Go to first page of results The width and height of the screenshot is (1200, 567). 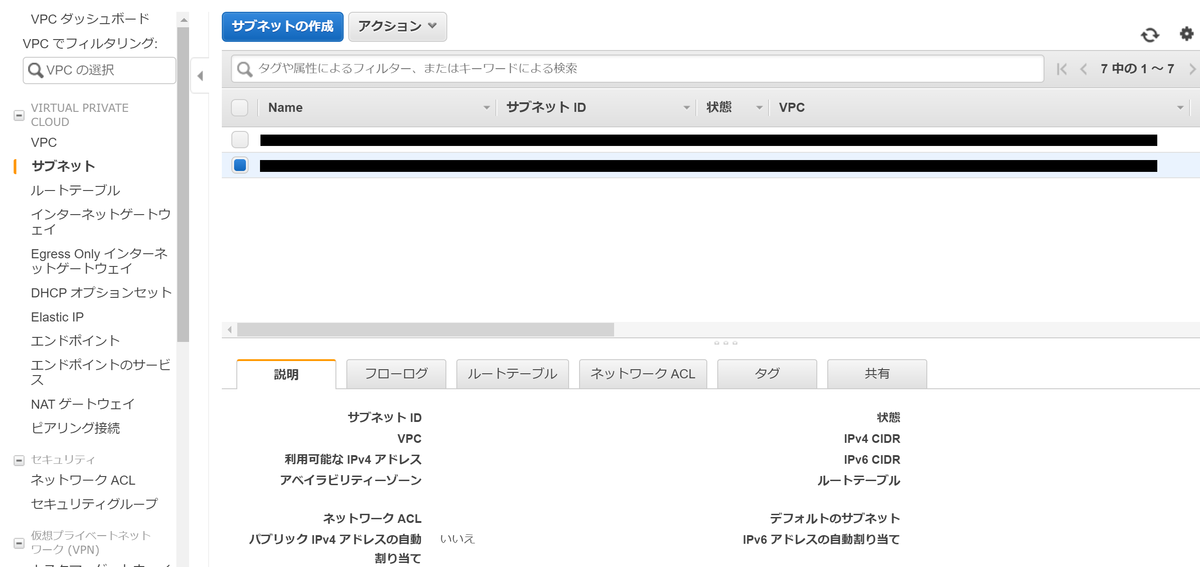click(x=1062, y=69)
